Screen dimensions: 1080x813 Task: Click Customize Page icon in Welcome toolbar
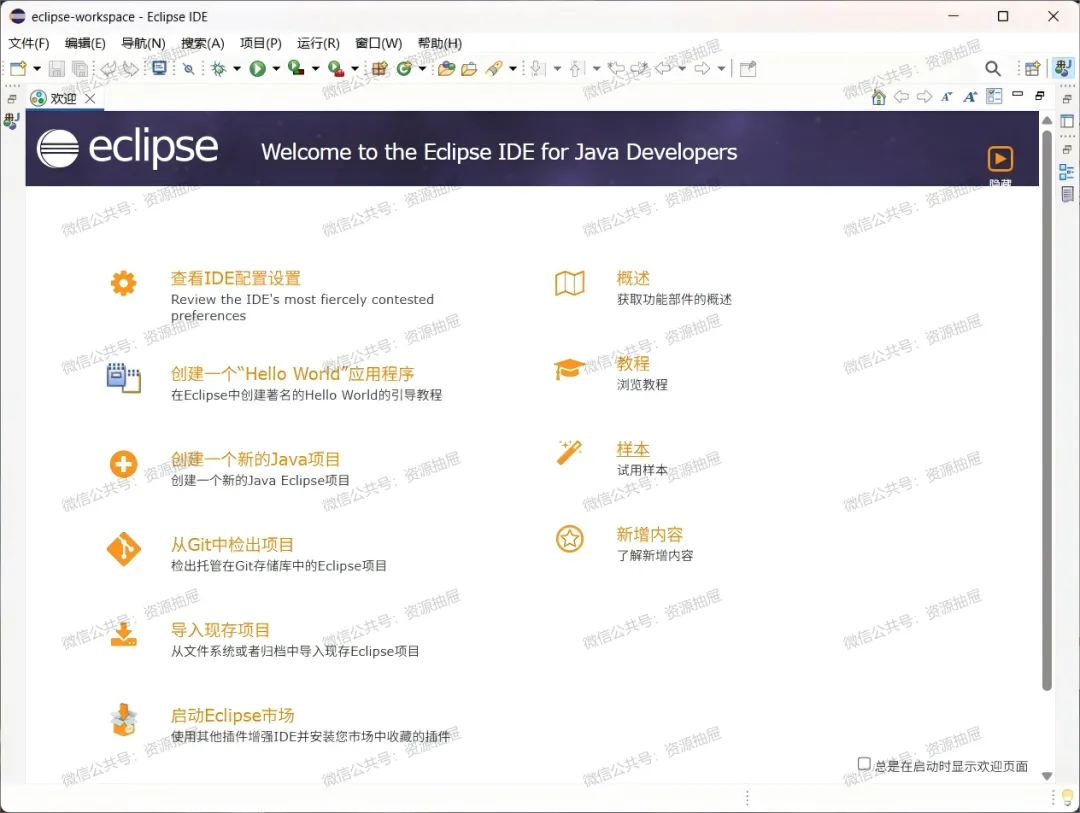[994, 96]
